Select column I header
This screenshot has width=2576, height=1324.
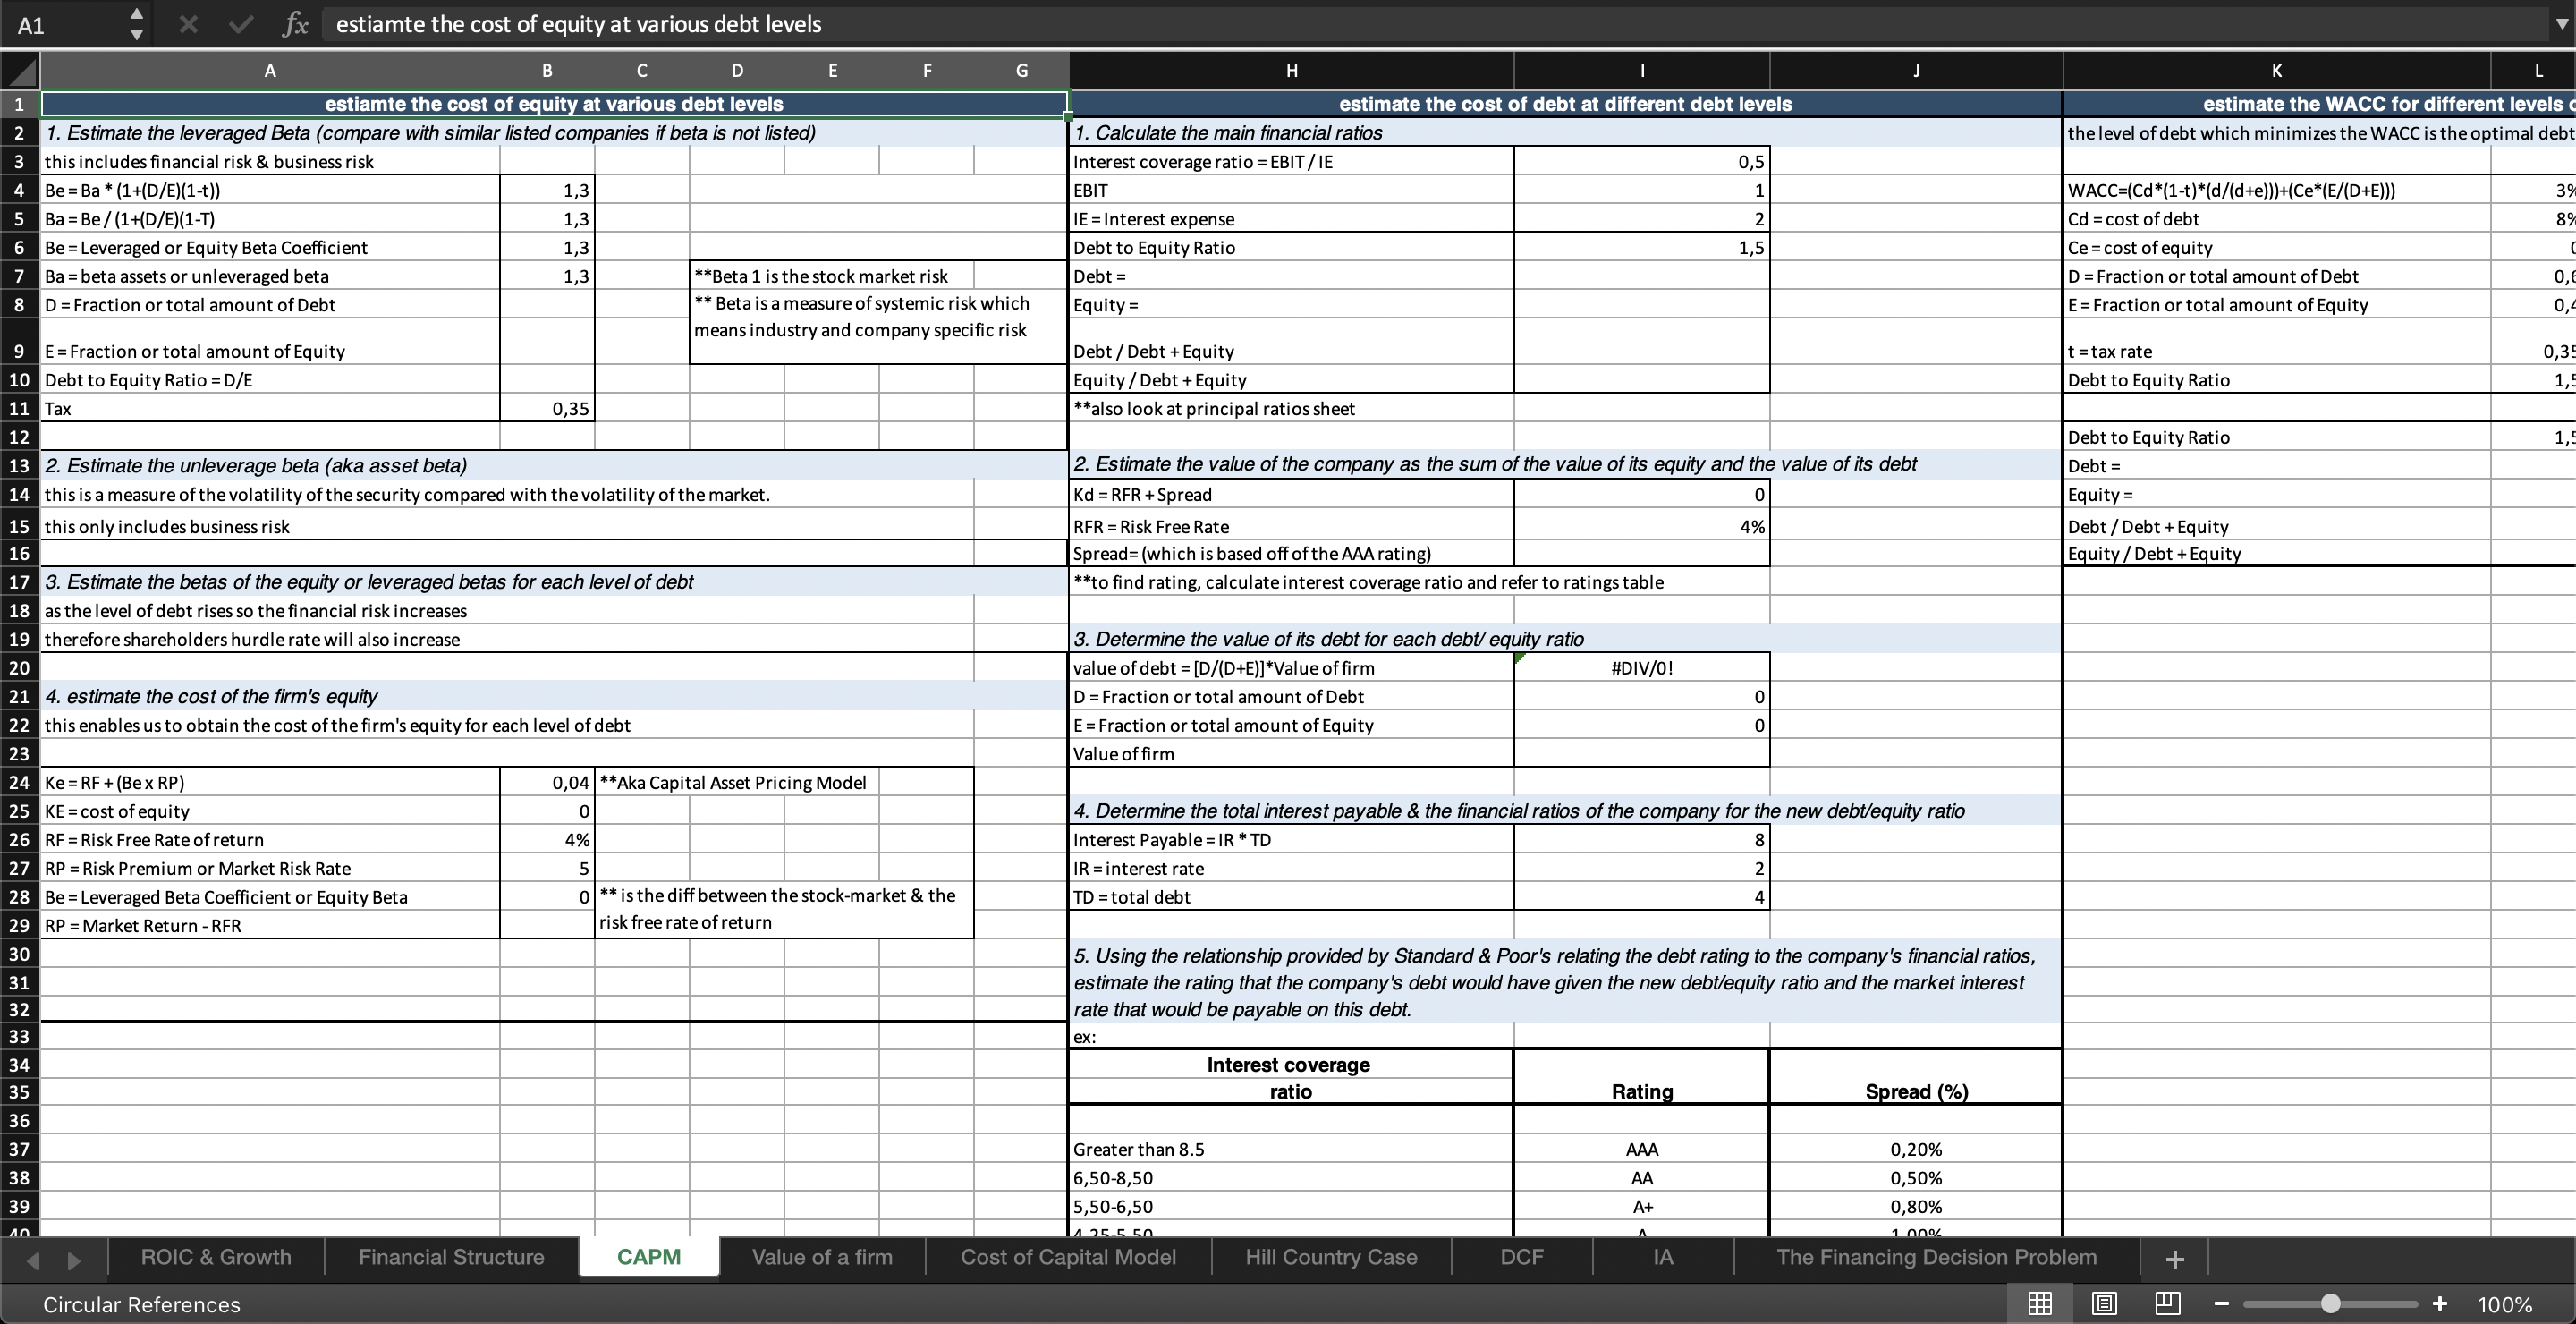pyautogui.click(x=1642, y=71)
